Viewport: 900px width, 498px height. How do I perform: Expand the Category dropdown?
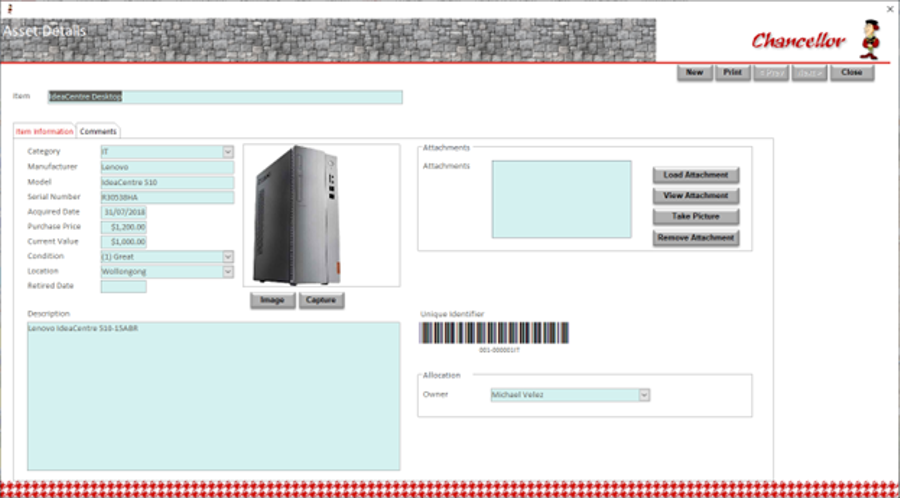(228, 152)
